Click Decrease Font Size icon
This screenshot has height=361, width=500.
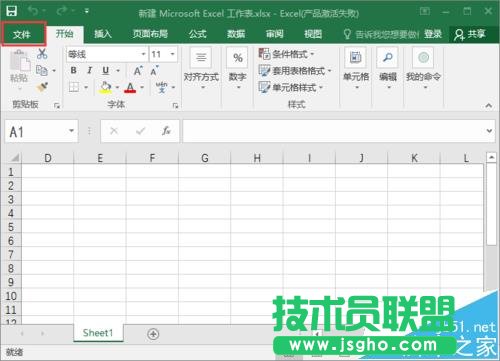(154, 71)
